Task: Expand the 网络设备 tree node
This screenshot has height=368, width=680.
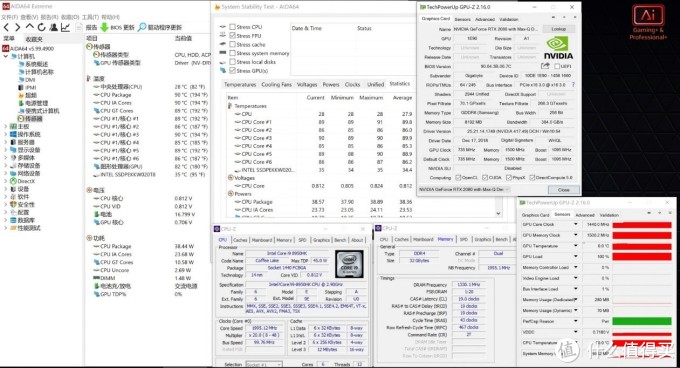Action: (6, 173)
